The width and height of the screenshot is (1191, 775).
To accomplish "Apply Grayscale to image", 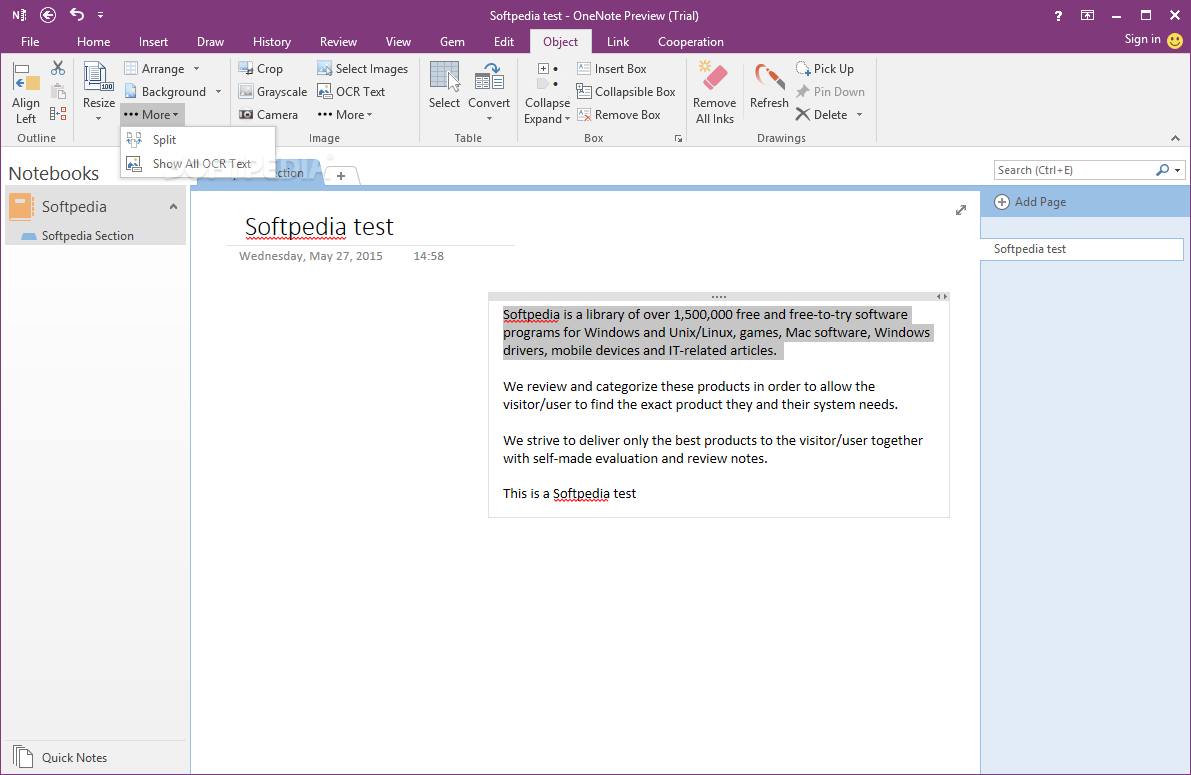I will [273, 91].
